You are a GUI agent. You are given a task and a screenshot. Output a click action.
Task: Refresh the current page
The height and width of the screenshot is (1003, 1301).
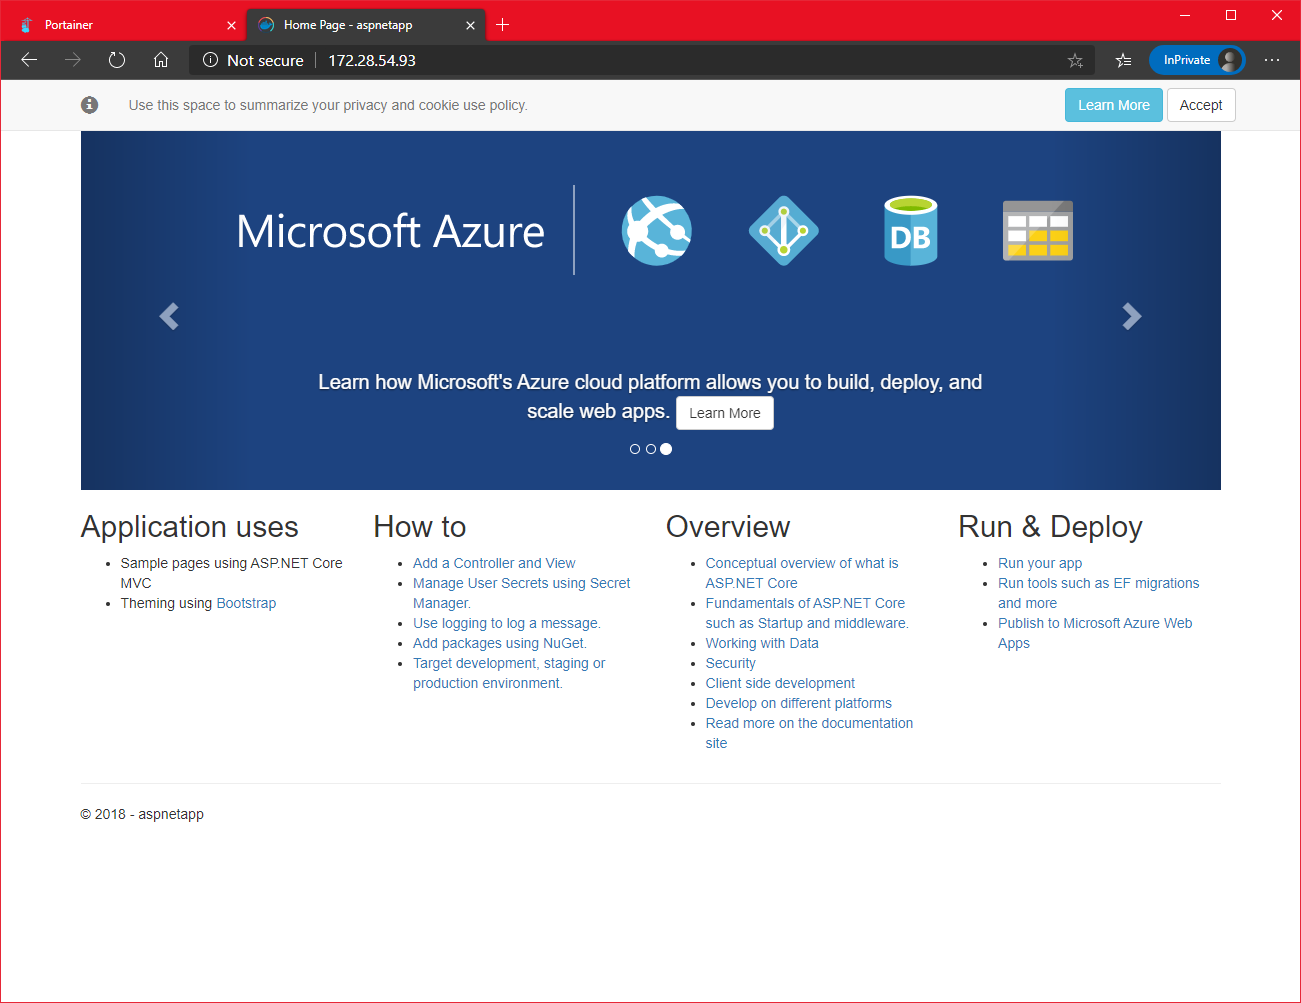coord(117,60)
